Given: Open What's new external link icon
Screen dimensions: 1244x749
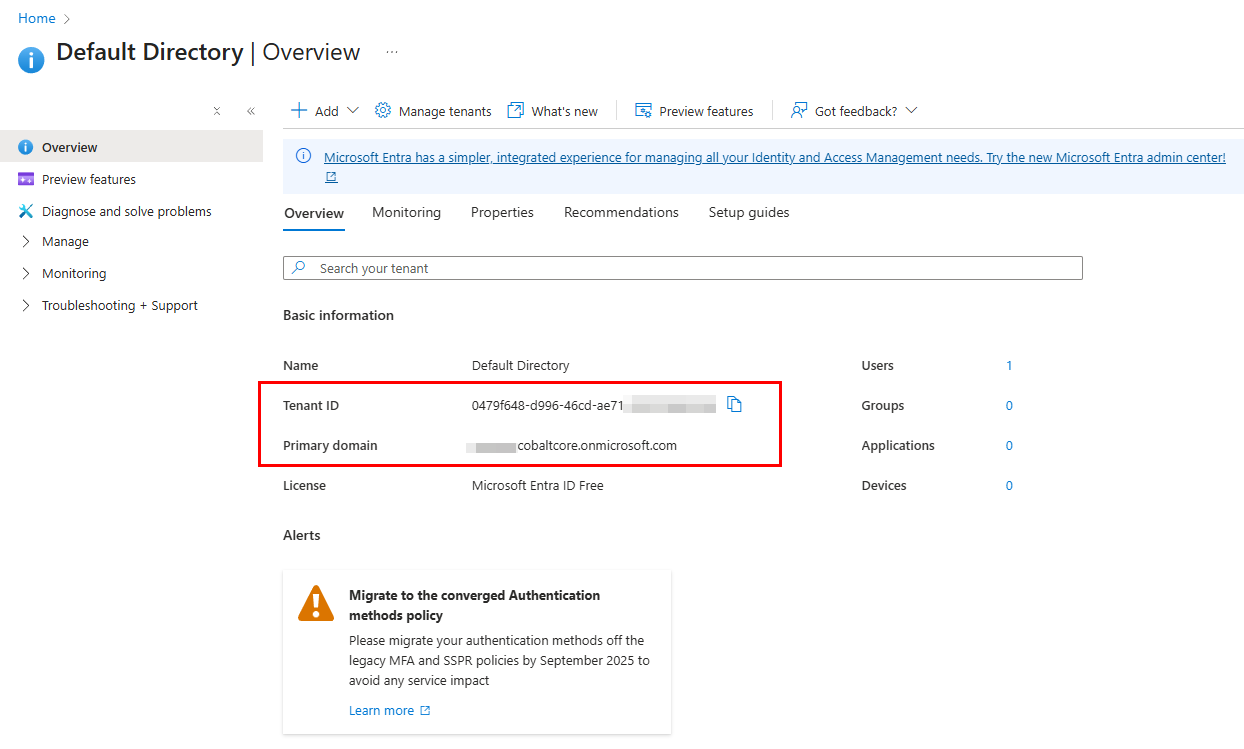Looking at the screenshot, I should tap(516, 111).
